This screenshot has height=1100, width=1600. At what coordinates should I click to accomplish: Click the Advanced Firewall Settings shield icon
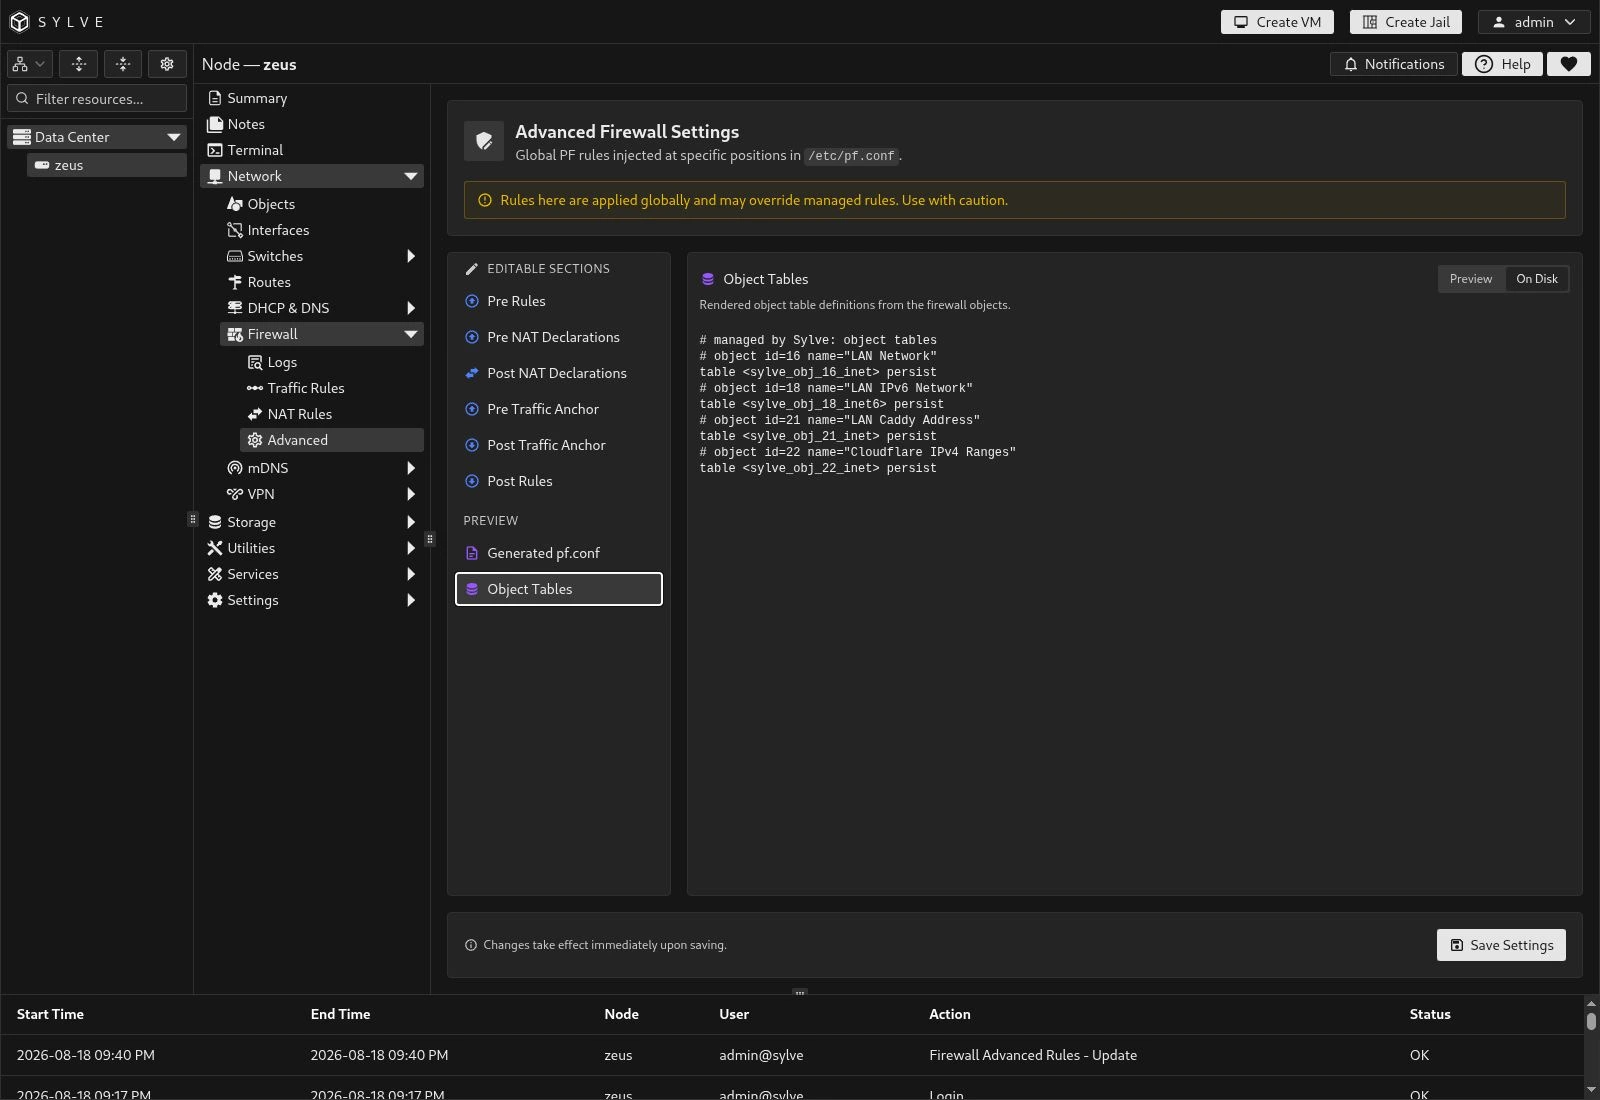pyautogui.click(x=484, y=141)
